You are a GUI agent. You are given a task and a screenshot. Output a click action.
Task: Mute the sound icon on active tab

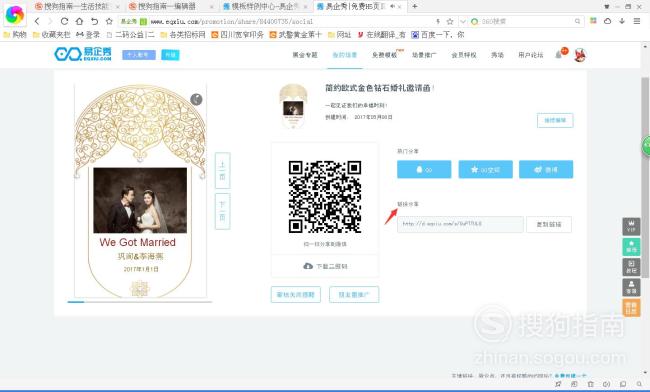392,7
